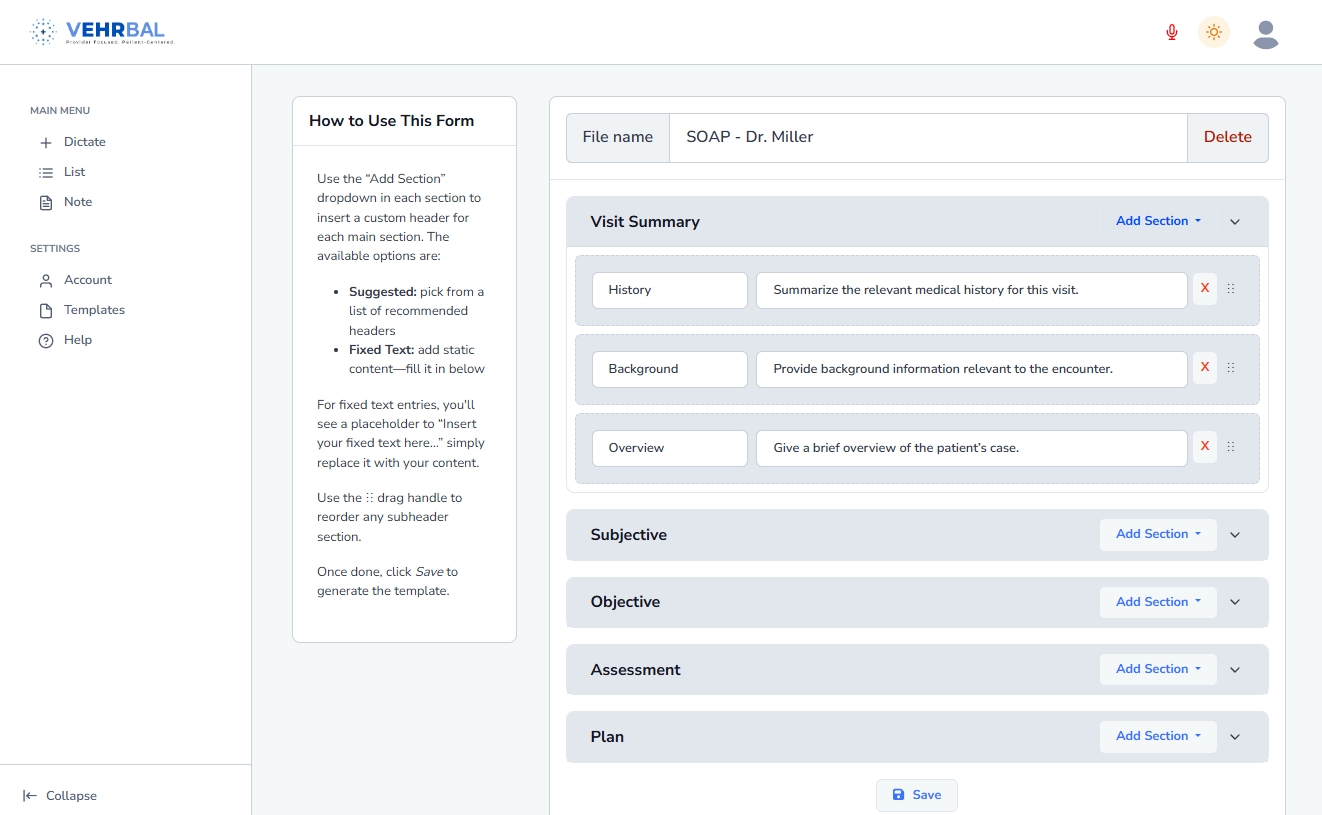This screenshot has height=815, width=1322.
Task: Open Add Section dropdown in Assessment
Action: tap(1158, 669)
